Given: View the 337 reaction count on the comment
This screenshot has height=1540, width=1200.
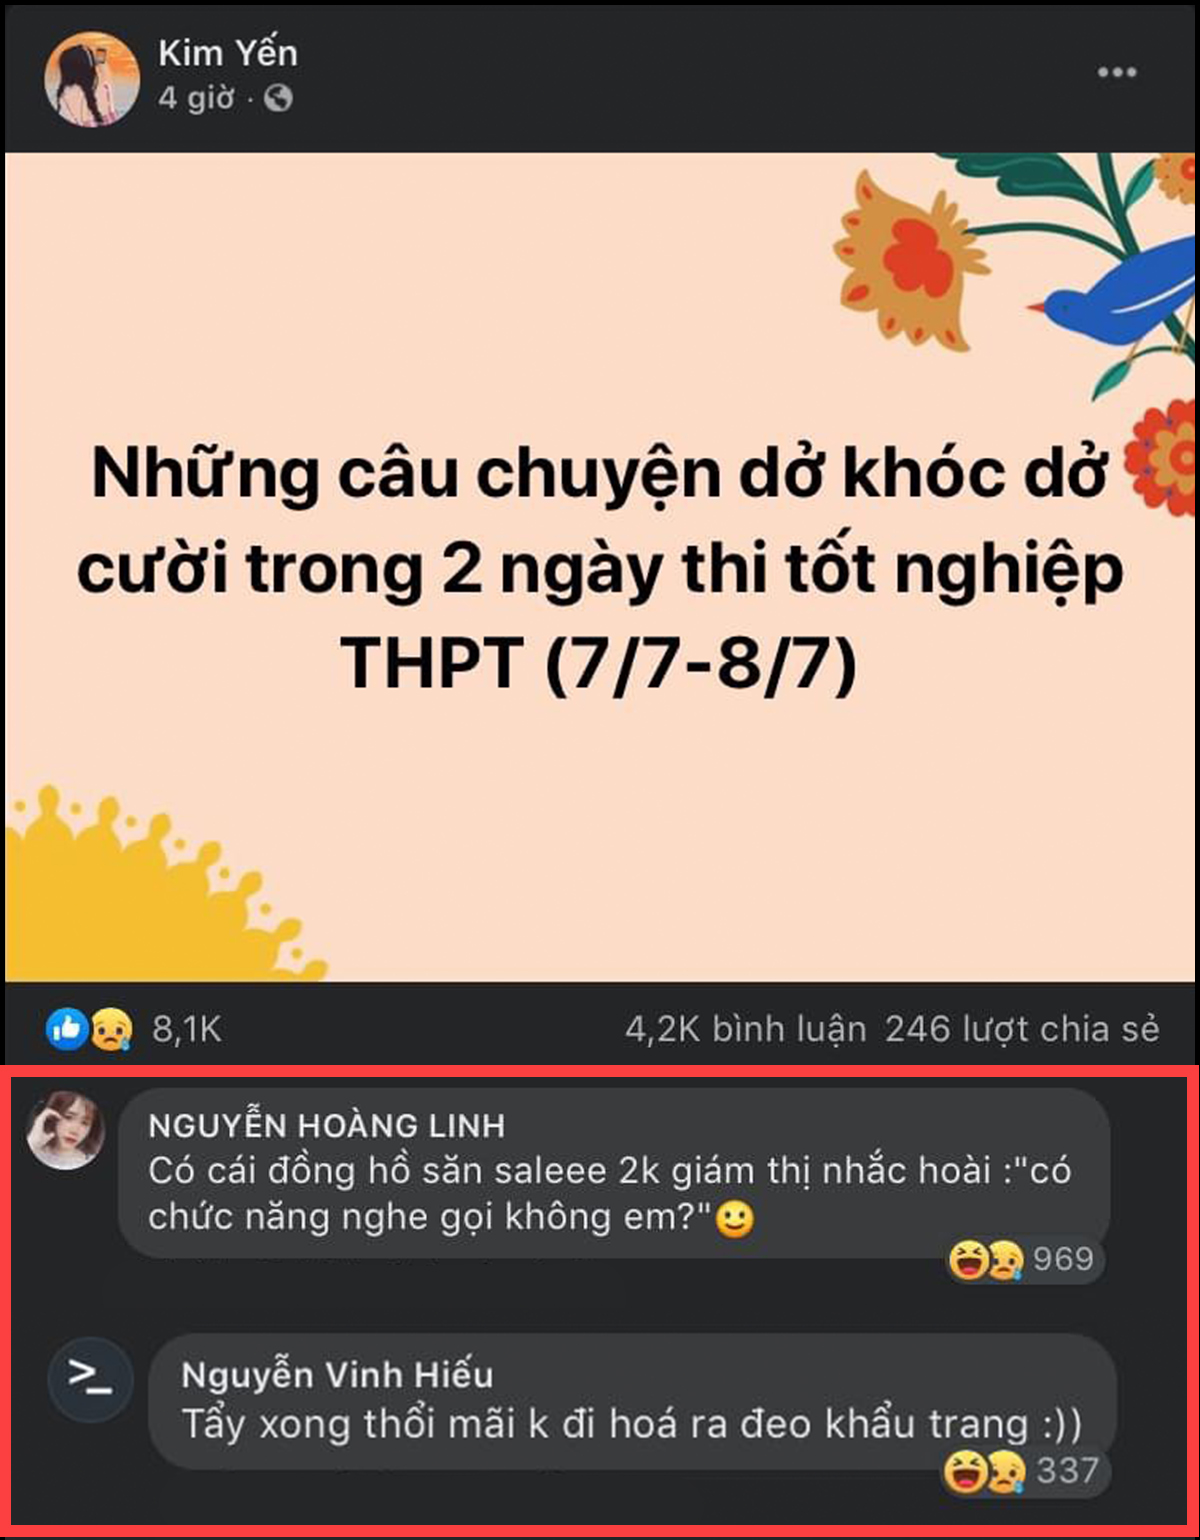Looking at the screenshot, I should [1067, 1471].
